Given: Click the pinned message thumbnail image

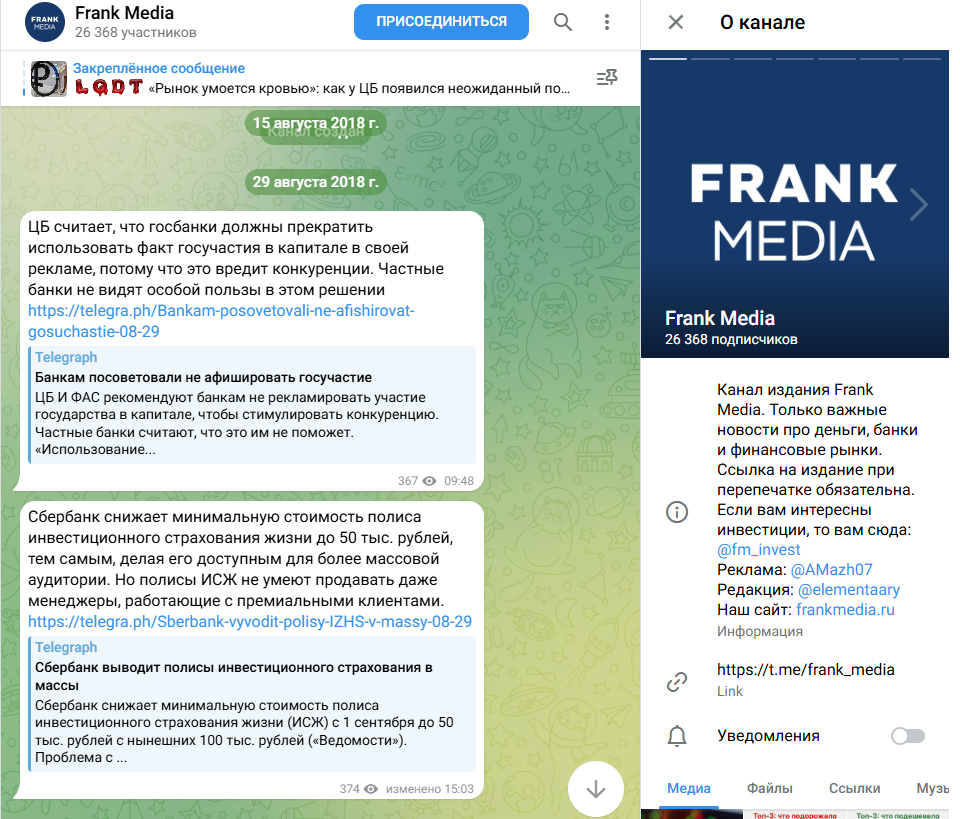Looking at the screenshot, I should 49,78.
